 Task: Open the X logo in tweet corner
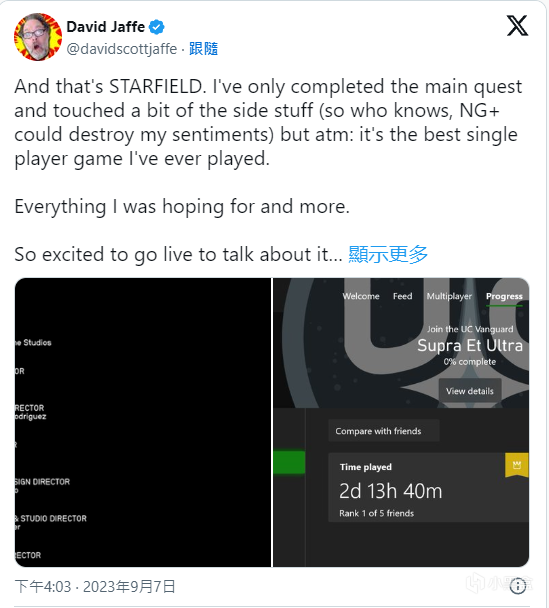pyautogui.click(x=518, y=26)
